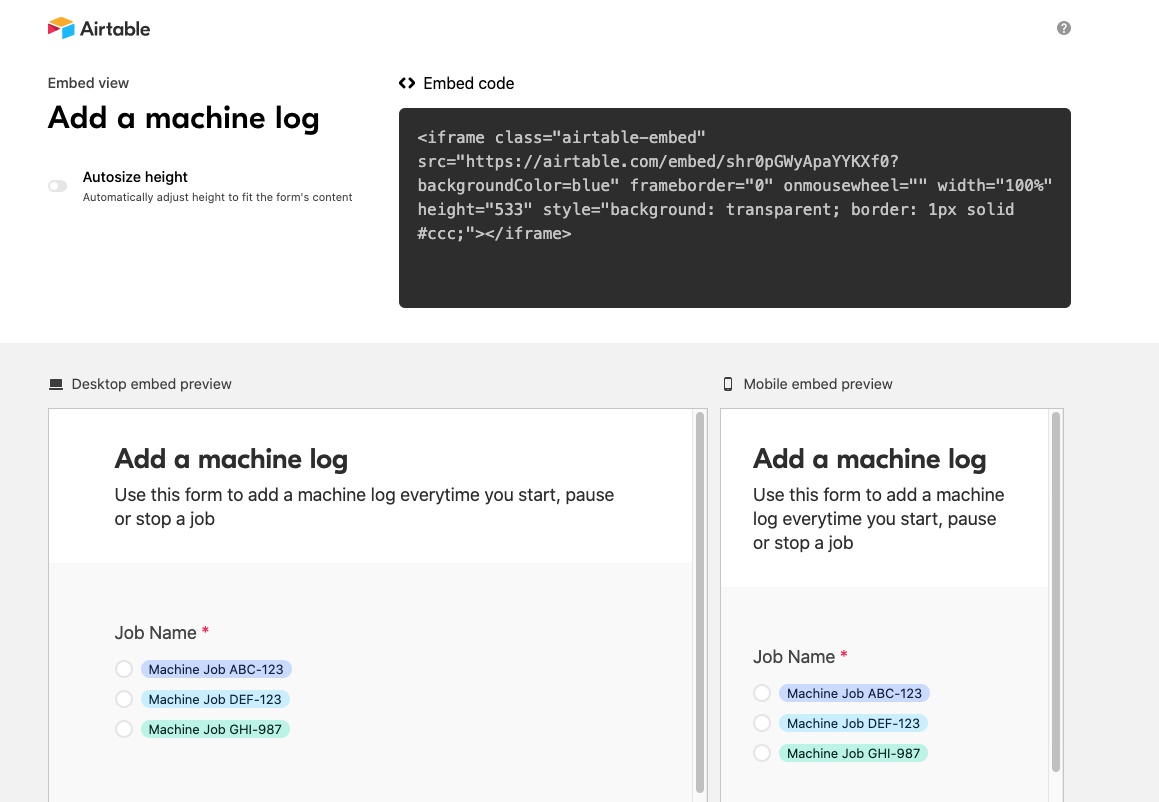Click the Machine Job DEF-123 label in desktop preview
Viewport: 1159px width, 802px height.
click(x=215, y=699)
